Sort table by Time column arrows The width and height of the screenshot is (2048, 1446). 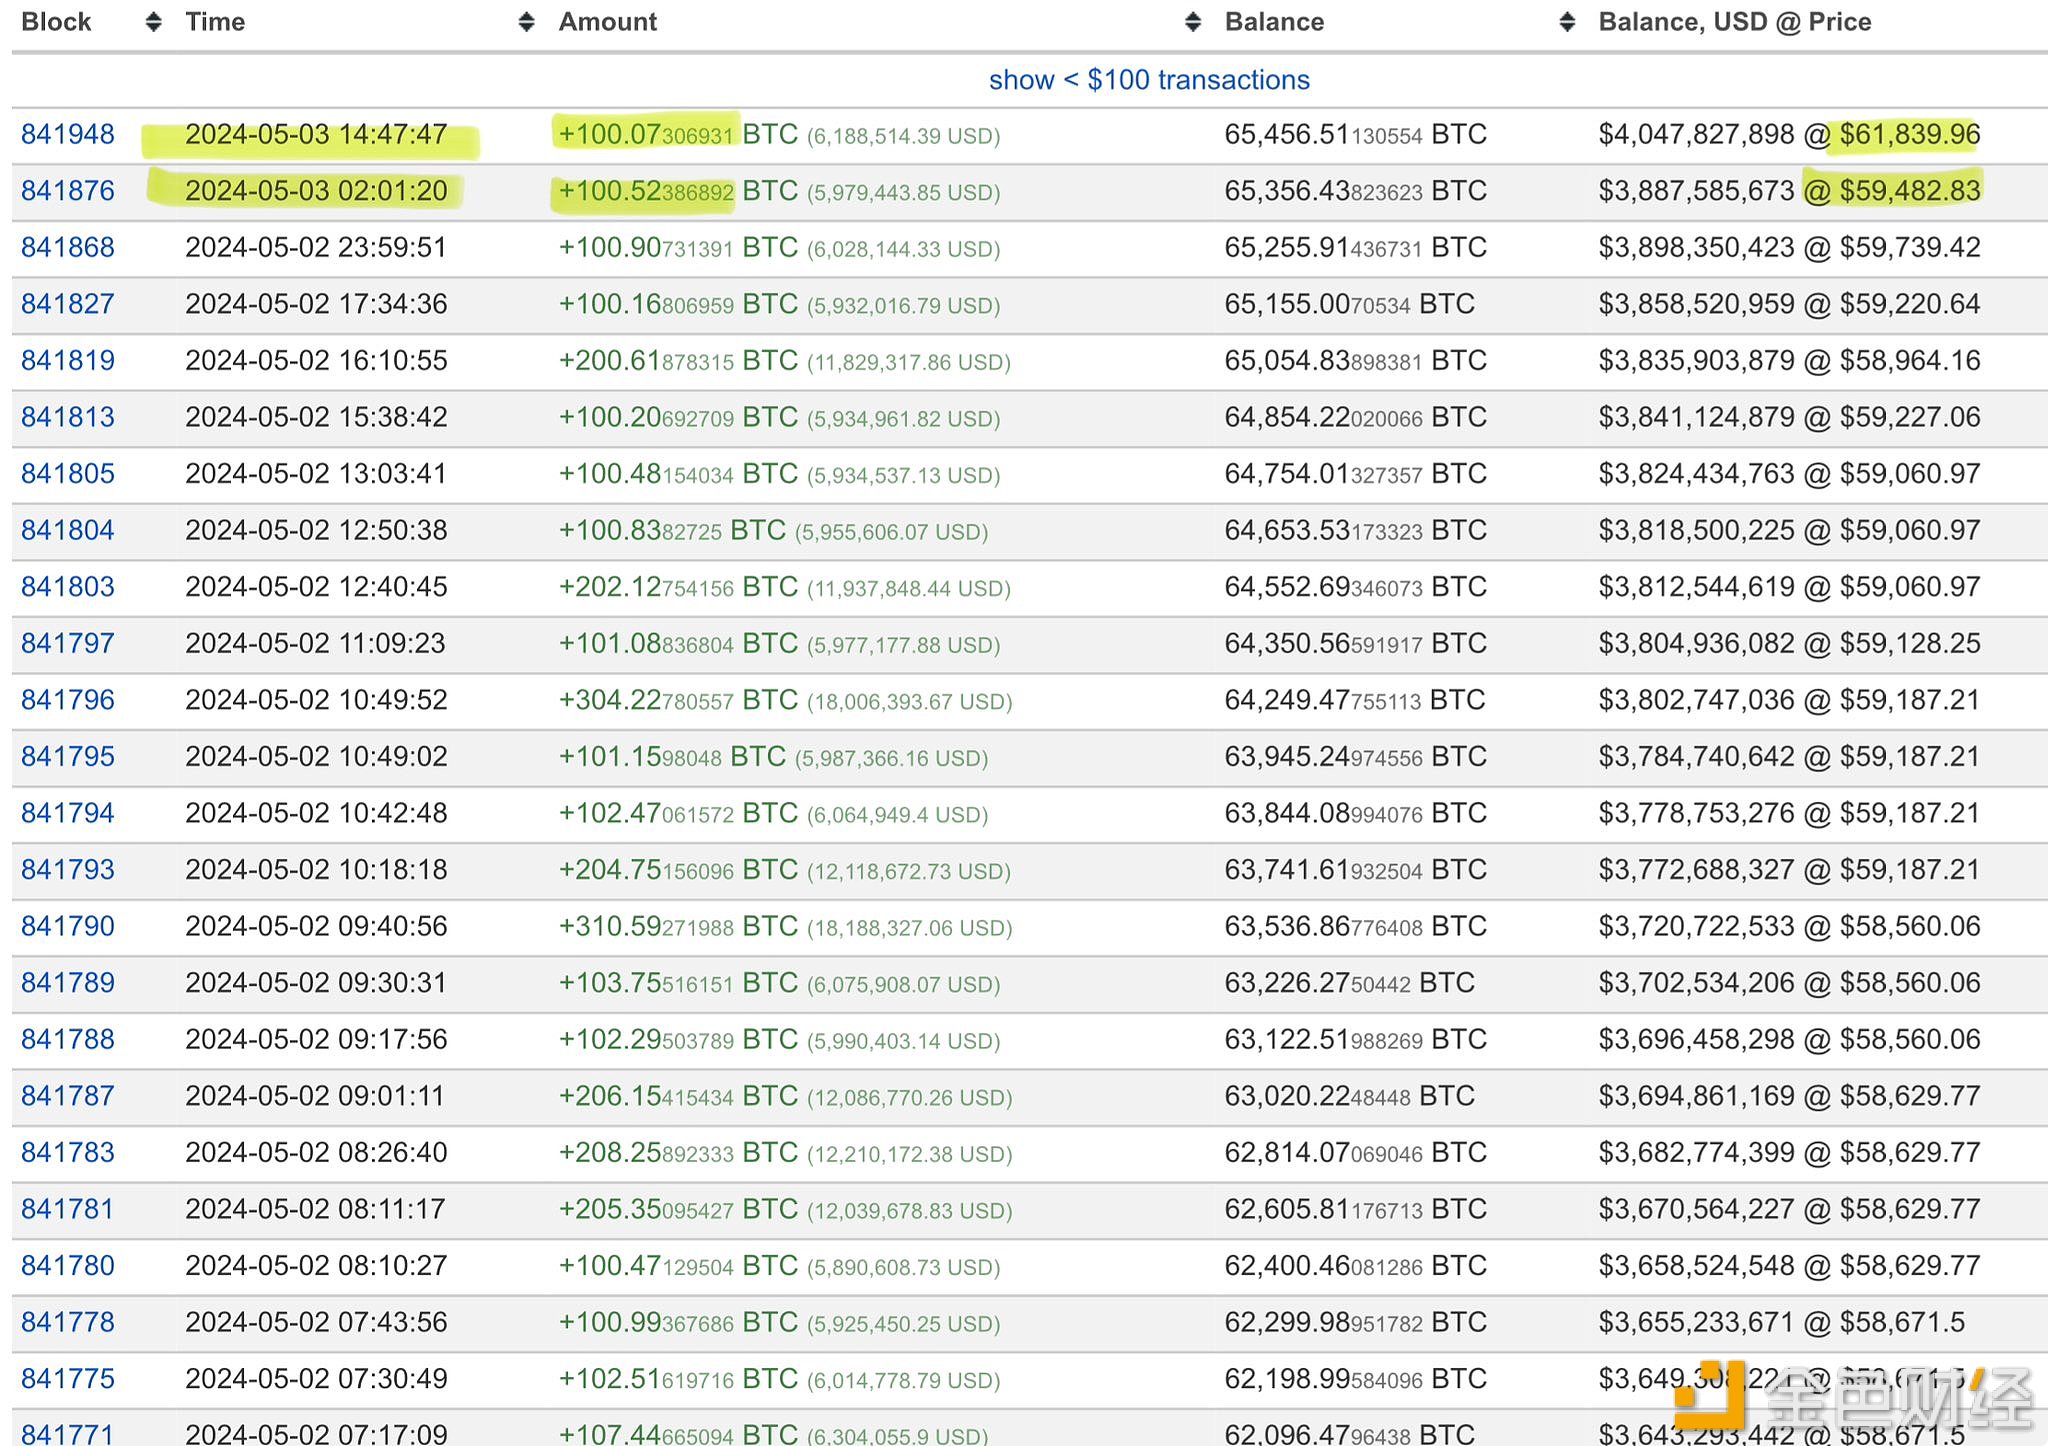pos(526,22)
